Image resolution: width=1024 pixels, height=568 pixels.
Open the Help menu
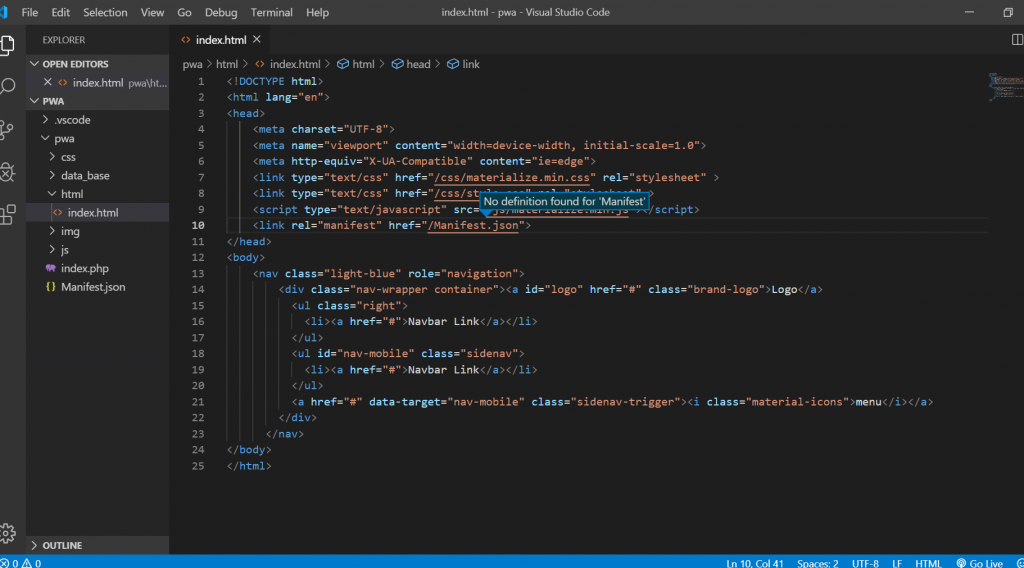click(x=317, y=12)
